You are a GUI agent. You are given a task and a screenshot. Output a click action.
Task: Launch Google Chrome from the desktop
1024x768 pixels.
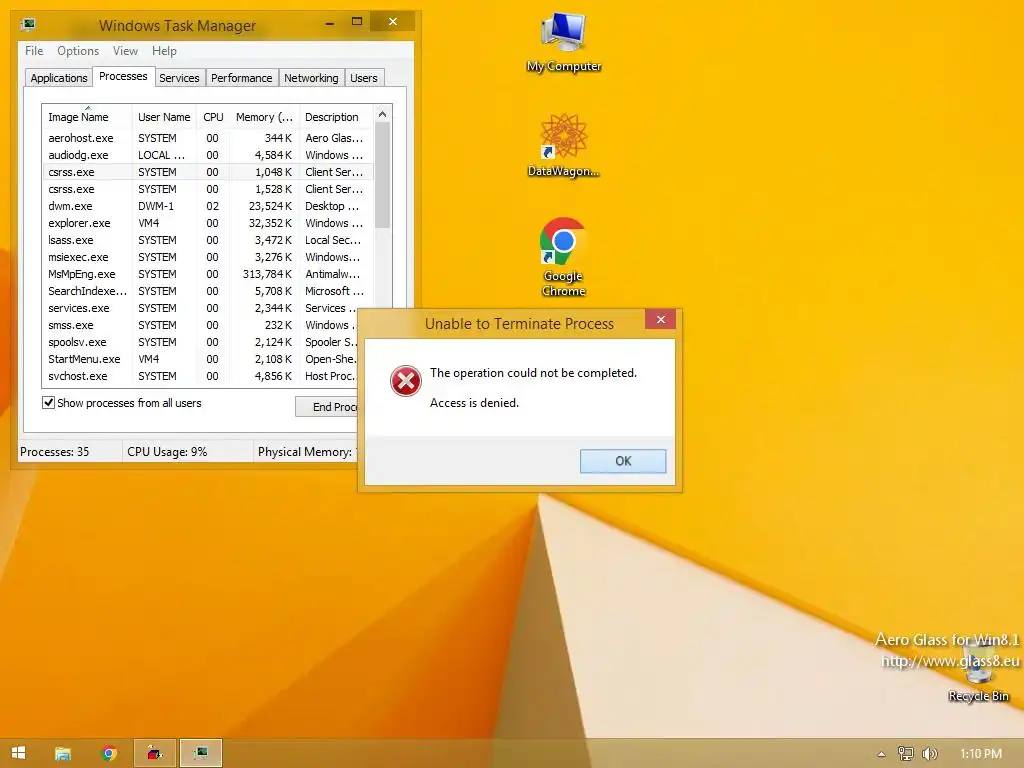563,257
